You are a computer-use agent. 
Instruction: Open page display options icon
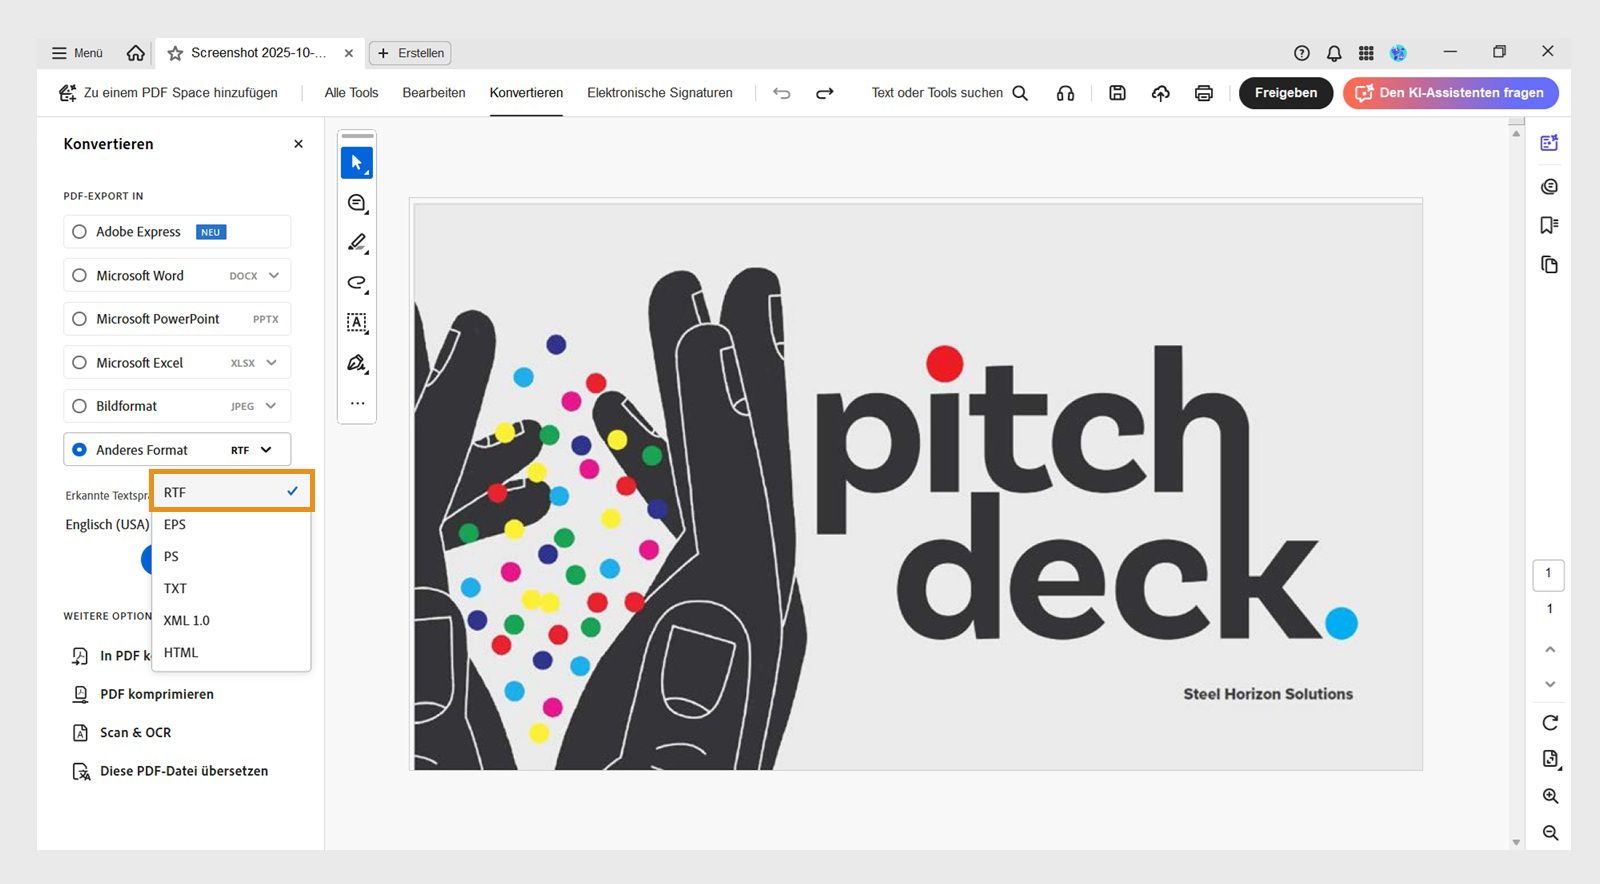coord(1550,759)
